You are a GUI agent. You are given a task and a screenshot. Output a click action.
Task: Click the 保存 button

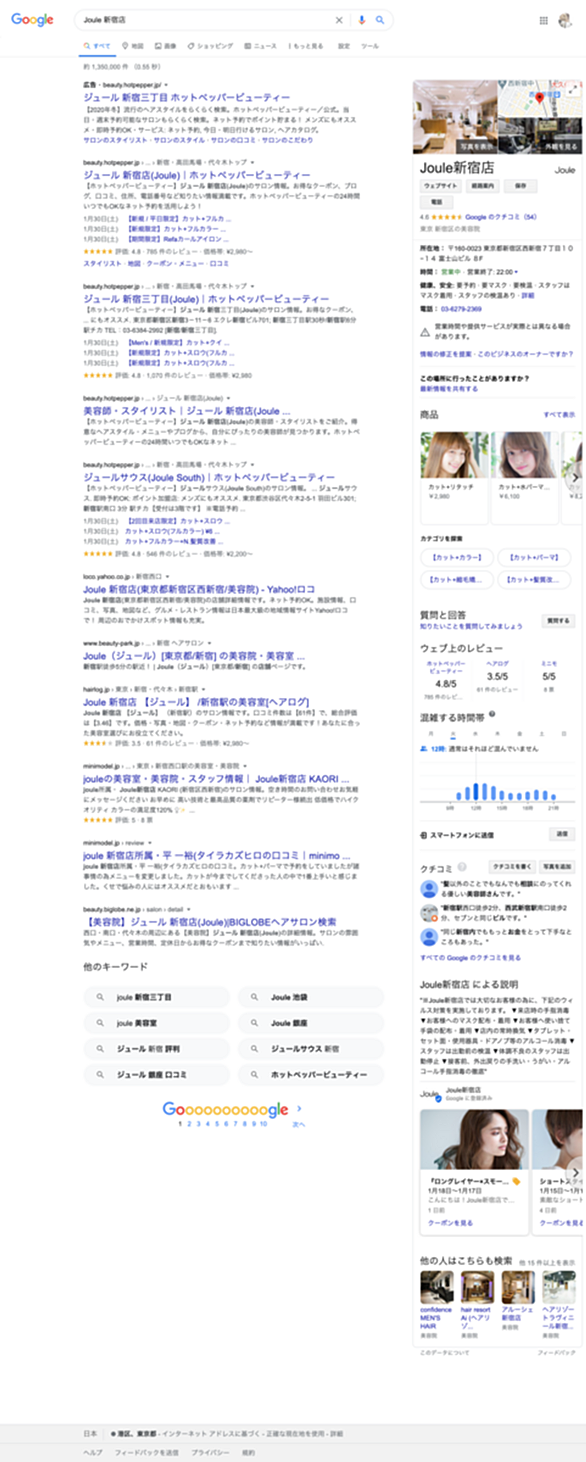coord(521,186)
